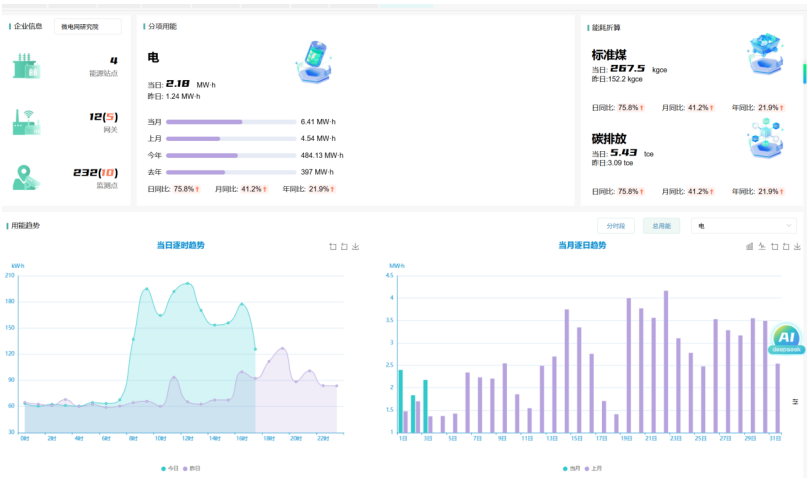The width and height of the screenshot is (808, 480).
Task: Save 当月逐日趋势 chart via download icon
Action: [796, 246]
